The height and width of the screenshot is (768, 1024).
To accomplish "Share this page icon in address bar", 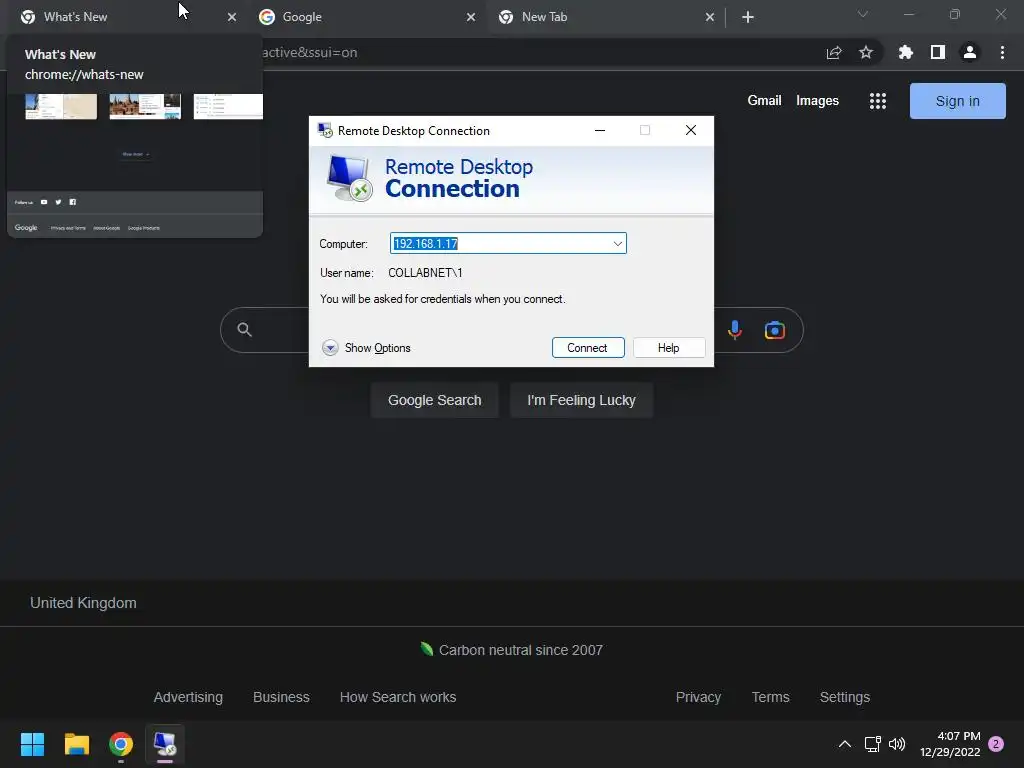I will (x=834, y=53).
